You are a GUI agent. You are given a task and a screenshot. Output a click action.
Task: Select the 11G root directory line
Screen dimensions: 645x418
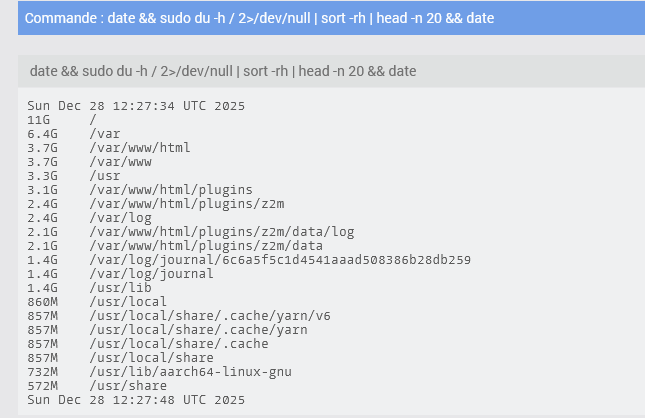(x=62, y=119)
